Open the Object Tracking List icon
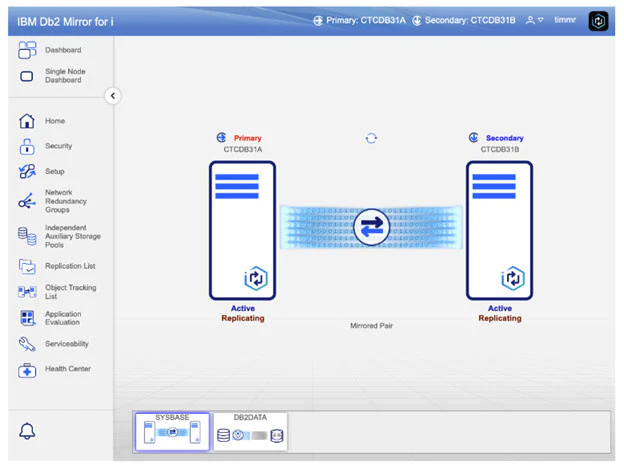 point(27,292)
